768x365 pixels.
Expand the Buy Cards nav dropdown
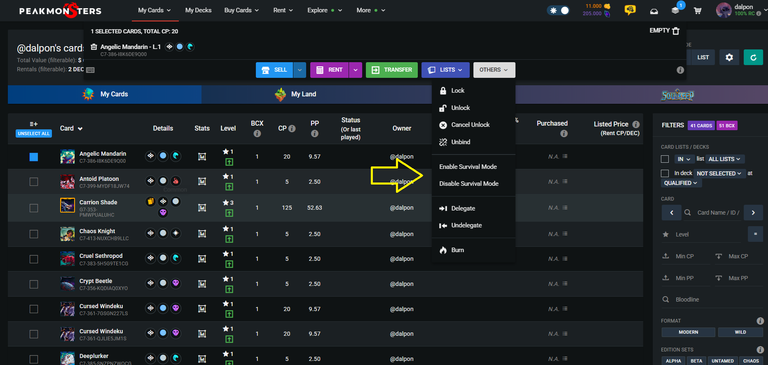(241, 10)
